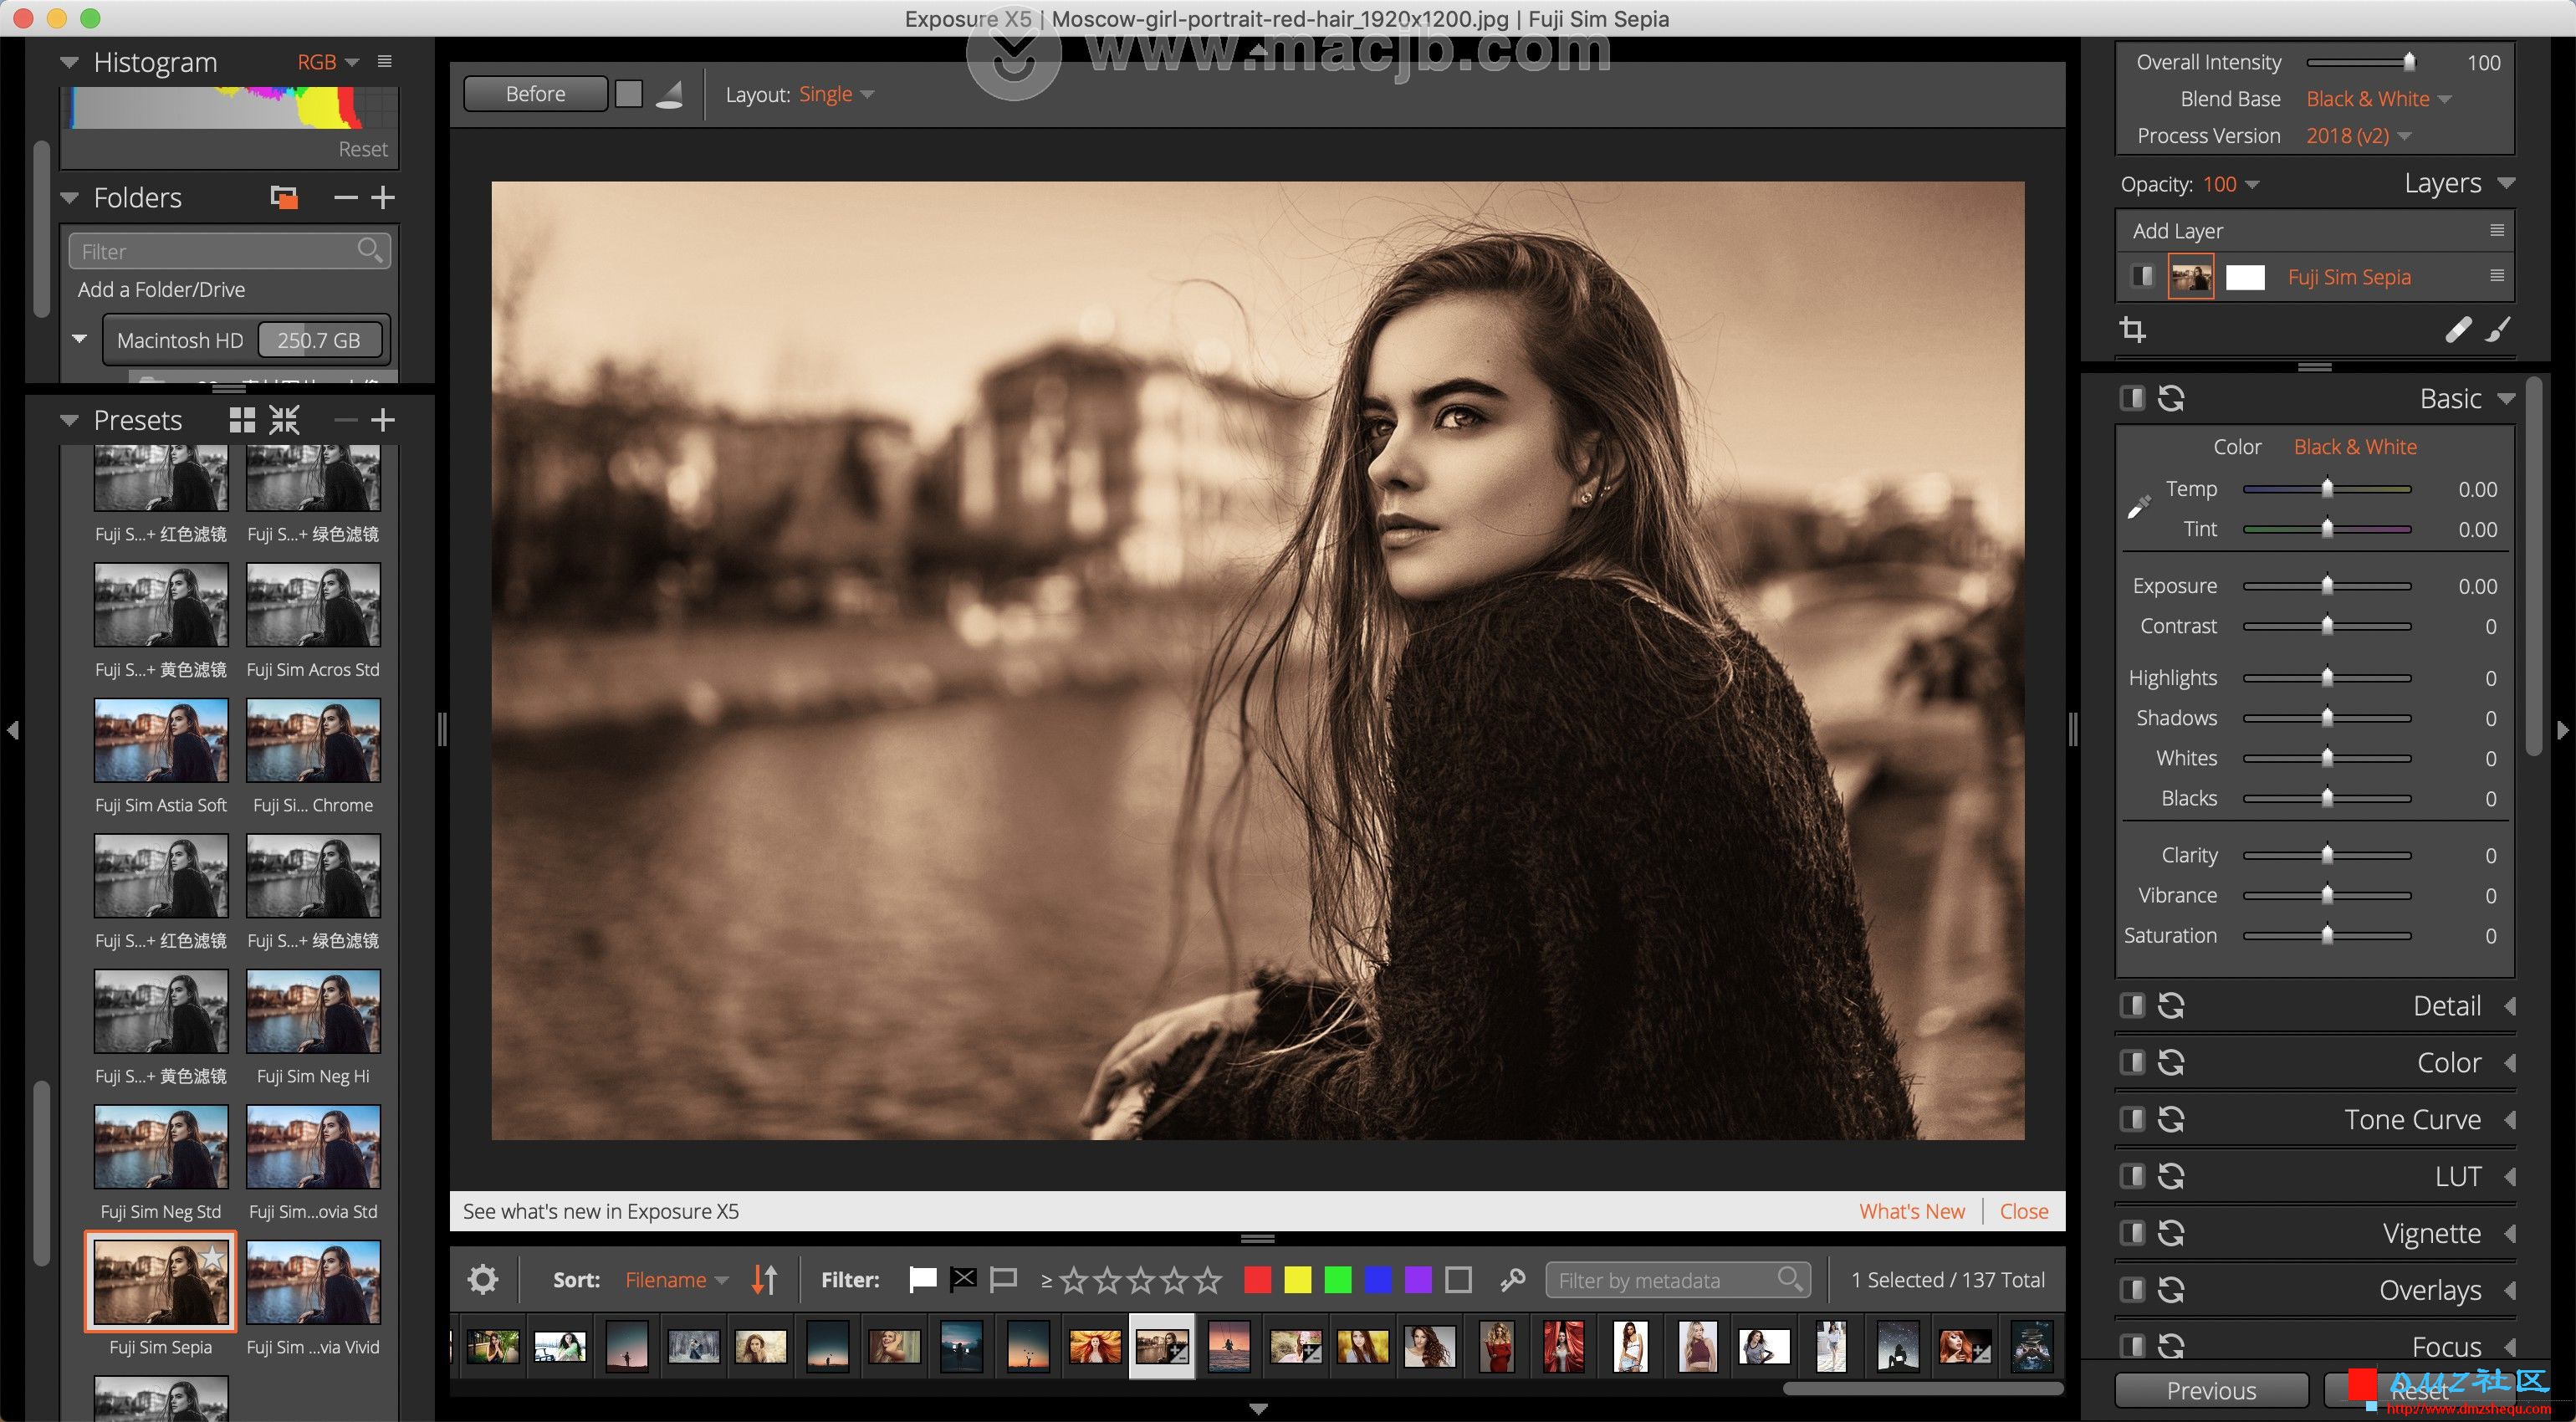Click the Exposure slider handle
Viewport: 2576px width, 1422px height.
[x=2327, y=585]
